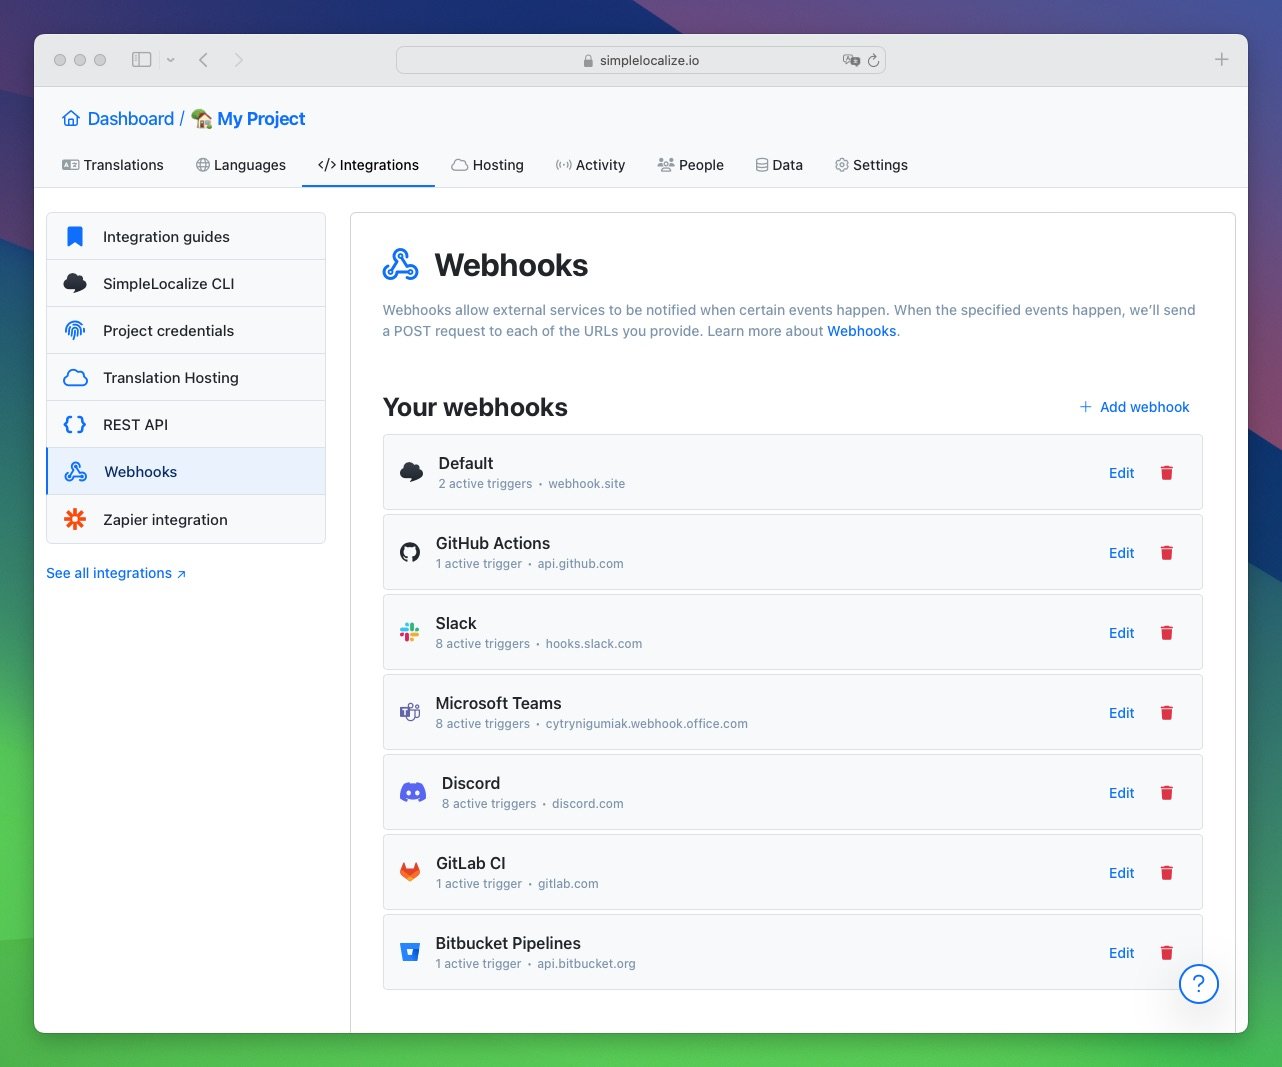Delete the Slack webhook
Viewport: 1282px width, 1067px height.
(x=1166, y=633)
